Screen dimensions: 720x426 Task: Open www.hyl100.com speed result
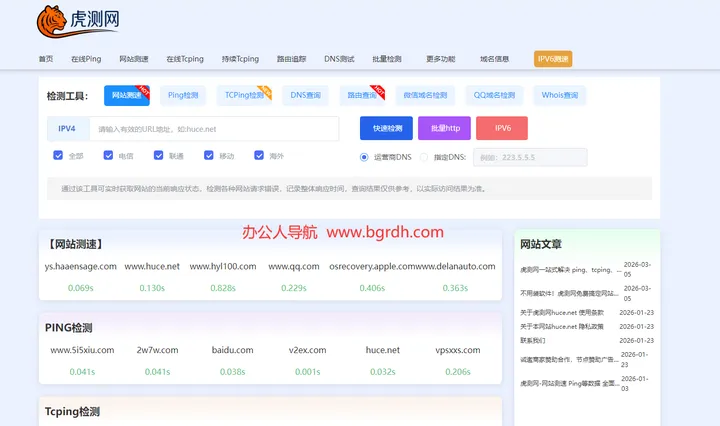[223, 266]
